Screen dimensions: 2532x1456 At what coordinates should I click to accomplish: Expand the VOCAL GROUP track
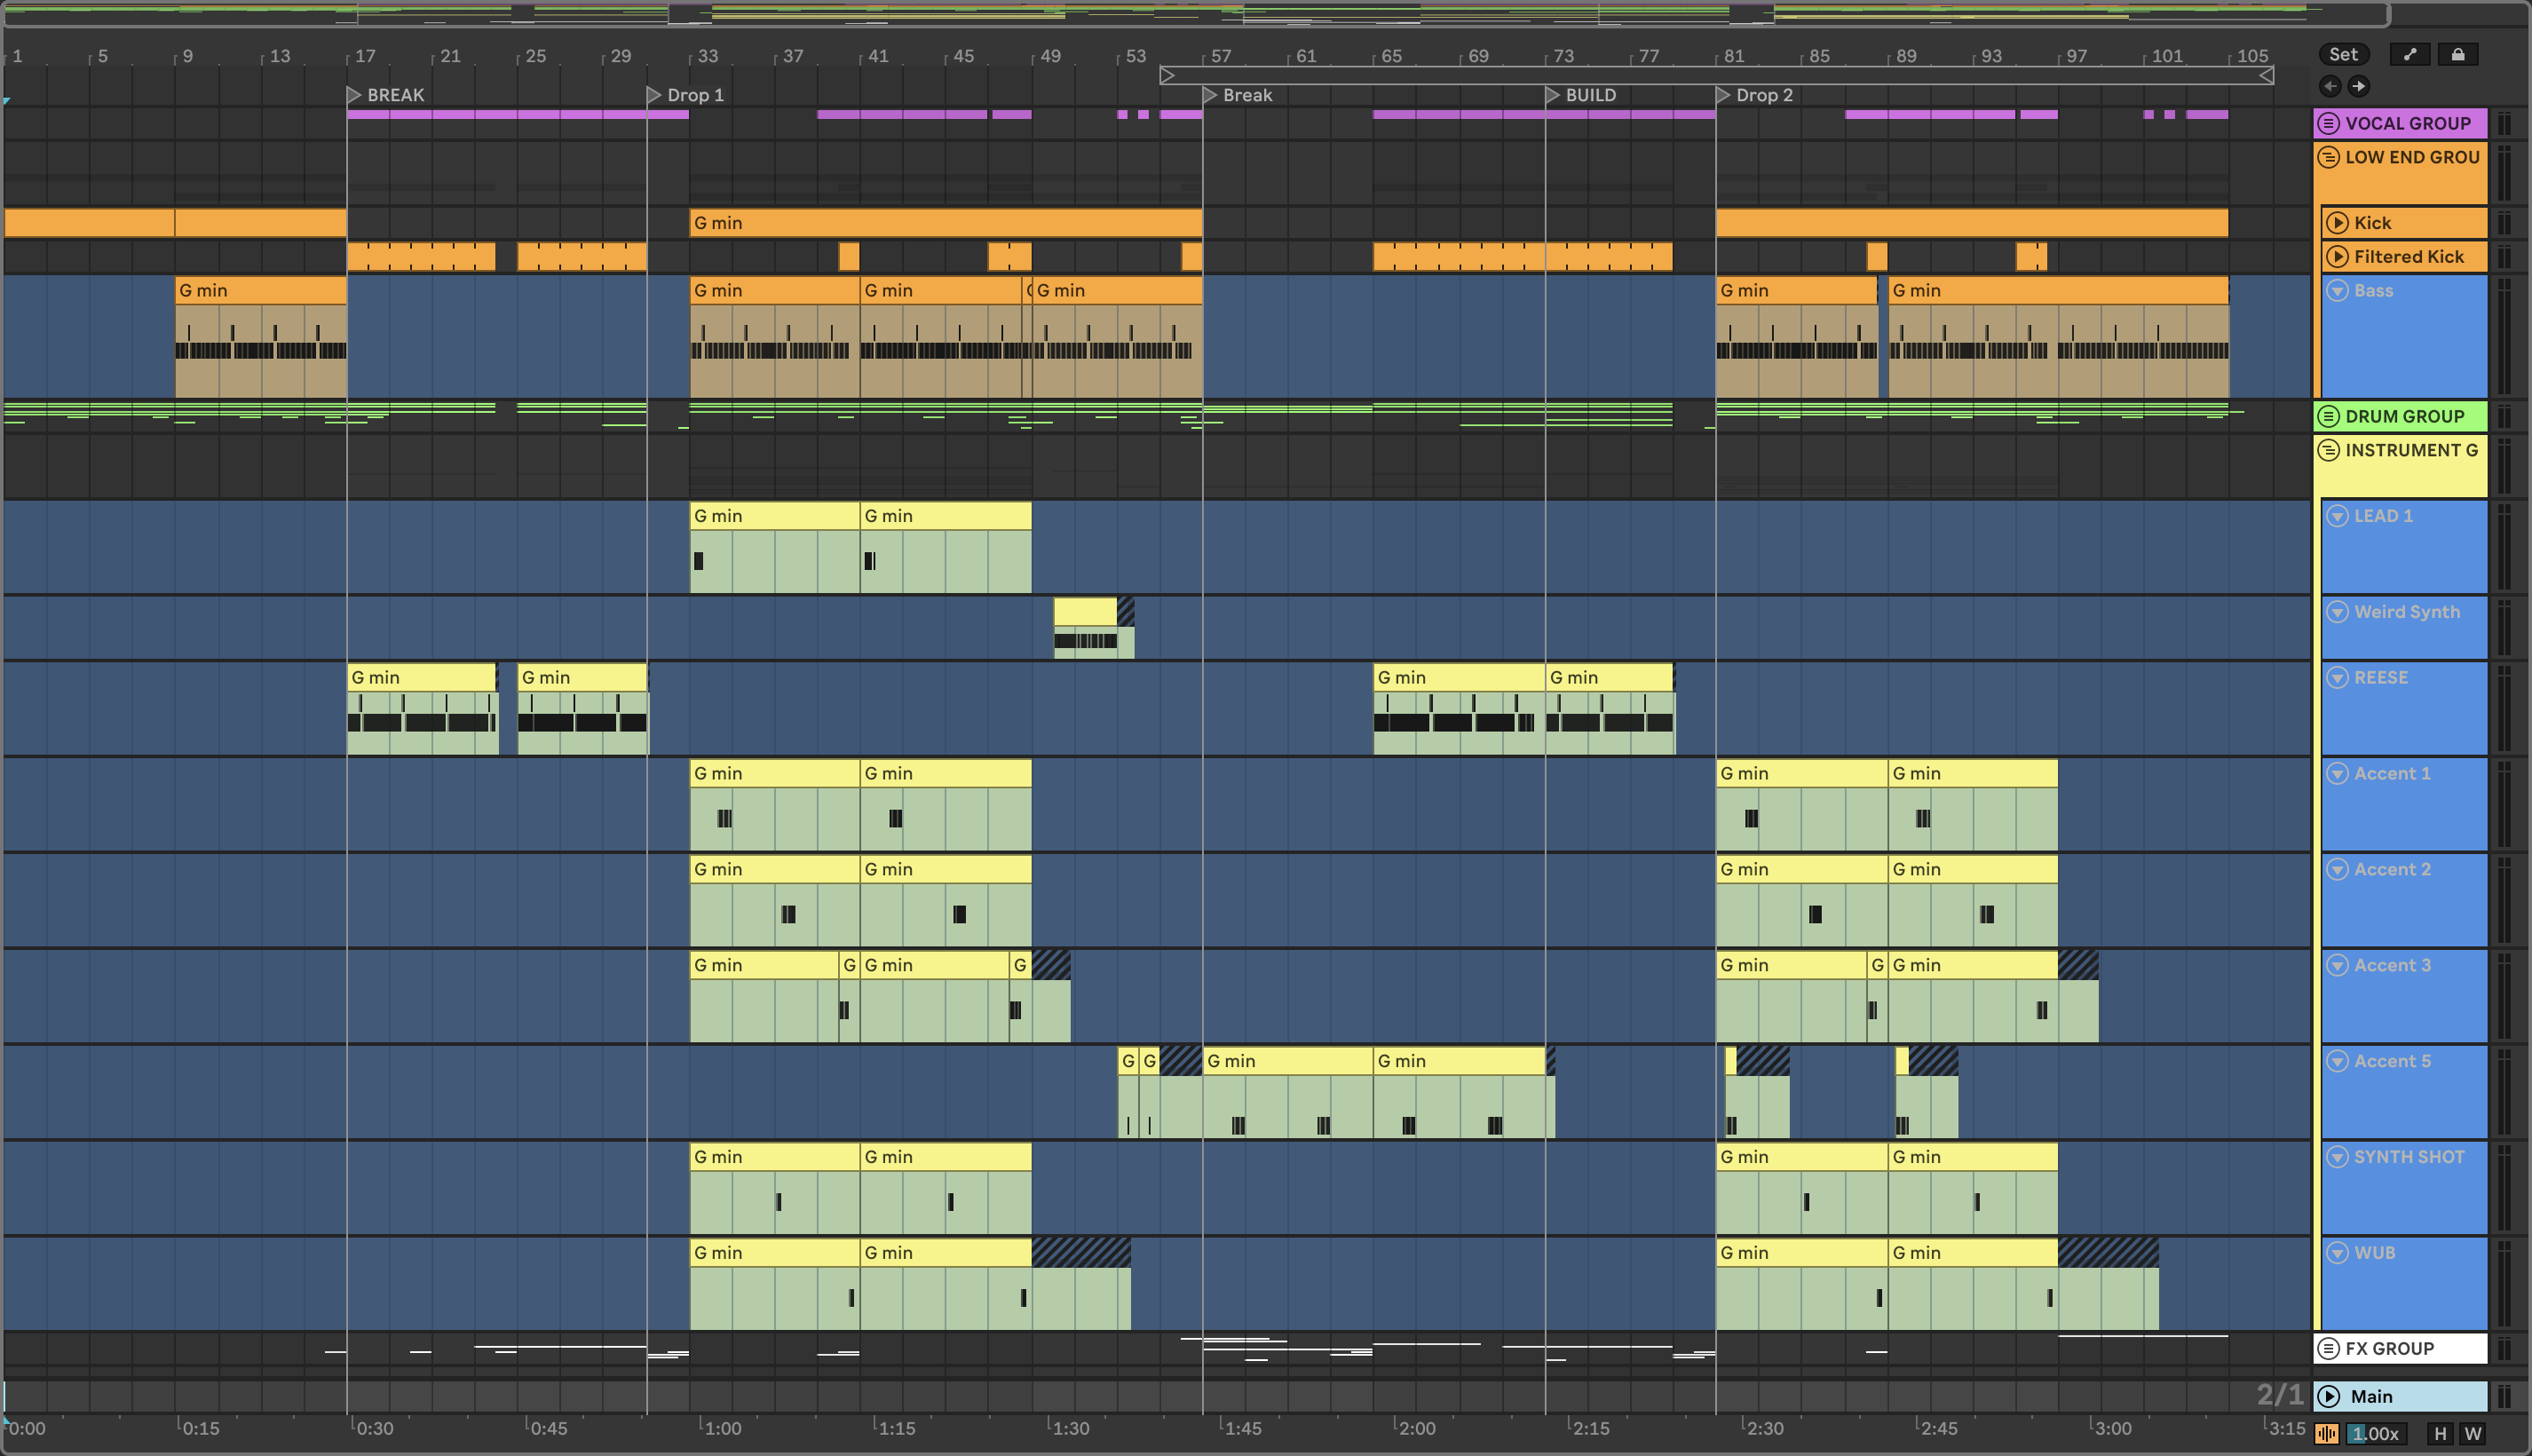(x=2329, y=124)
